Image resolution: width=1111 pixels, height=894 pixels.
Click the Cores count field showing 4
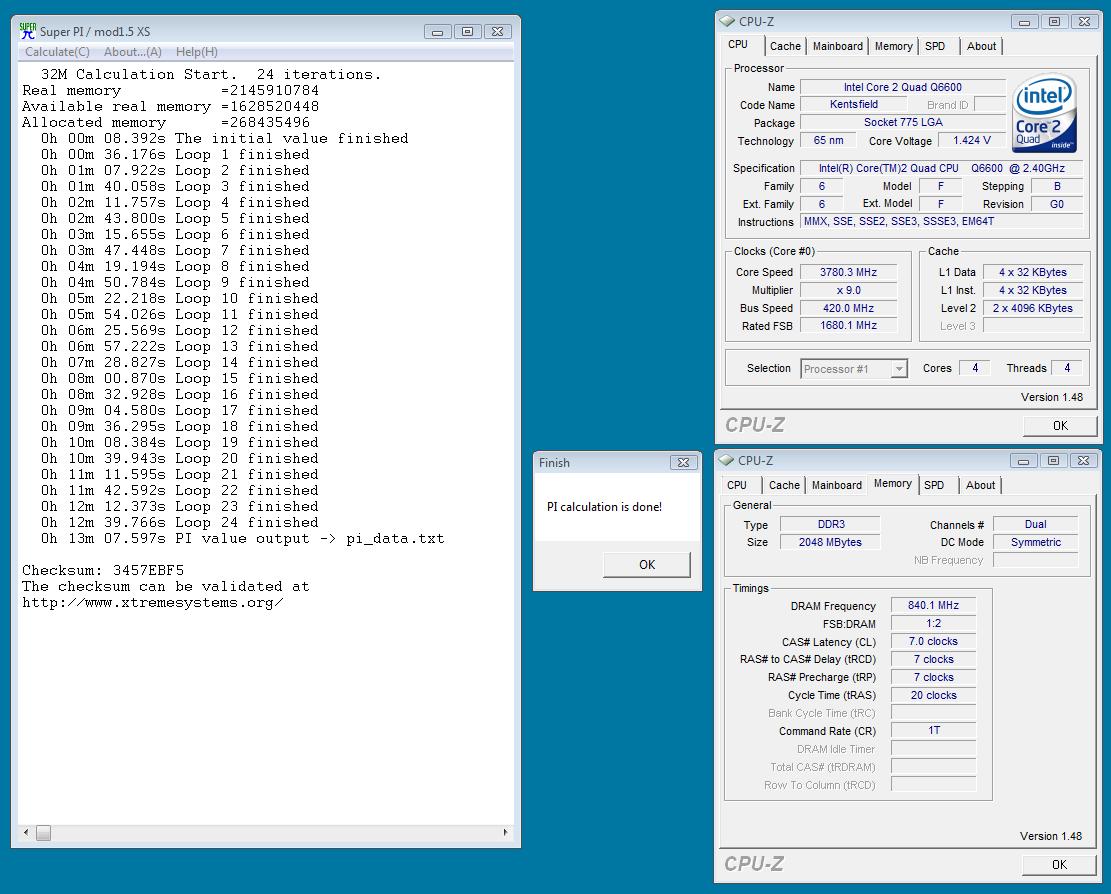pos(975,368)
